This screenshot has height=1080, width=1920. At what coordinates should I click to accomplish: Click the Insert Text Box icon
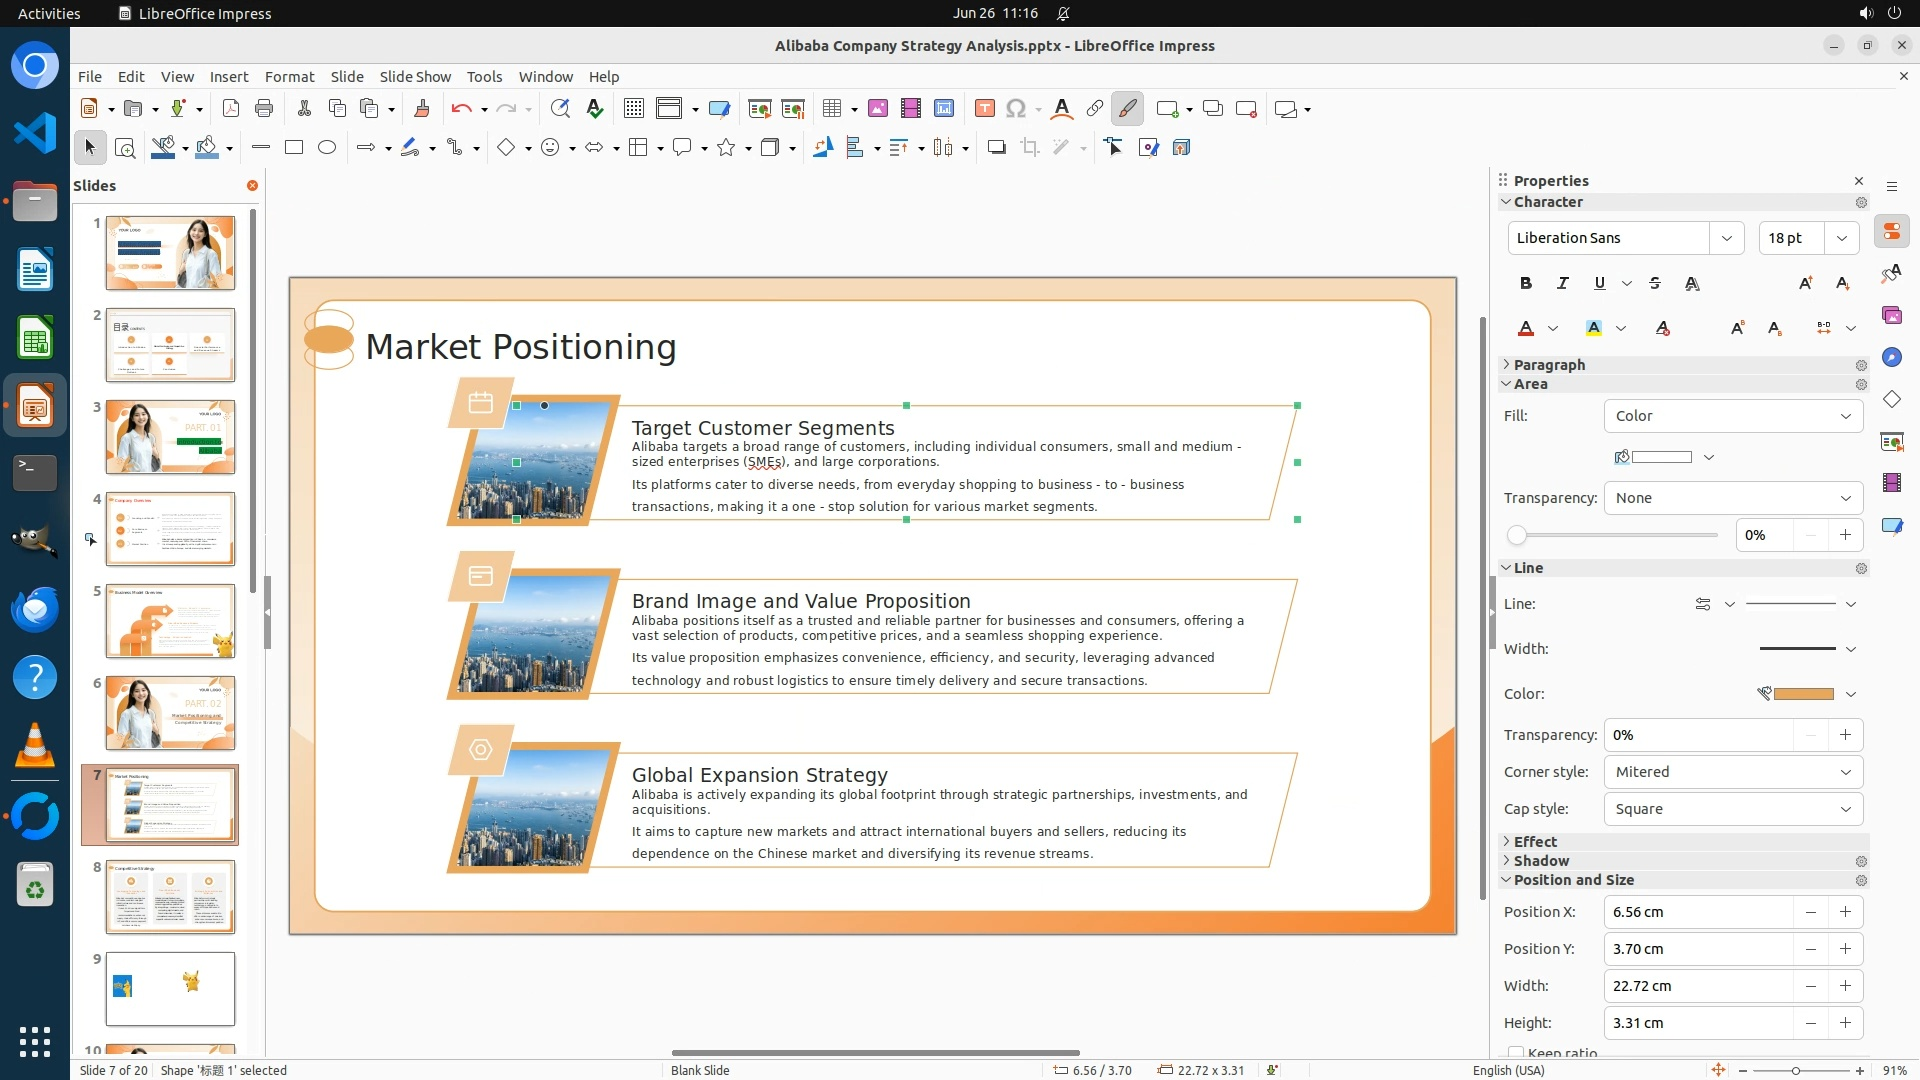click(x=984, y=109)
